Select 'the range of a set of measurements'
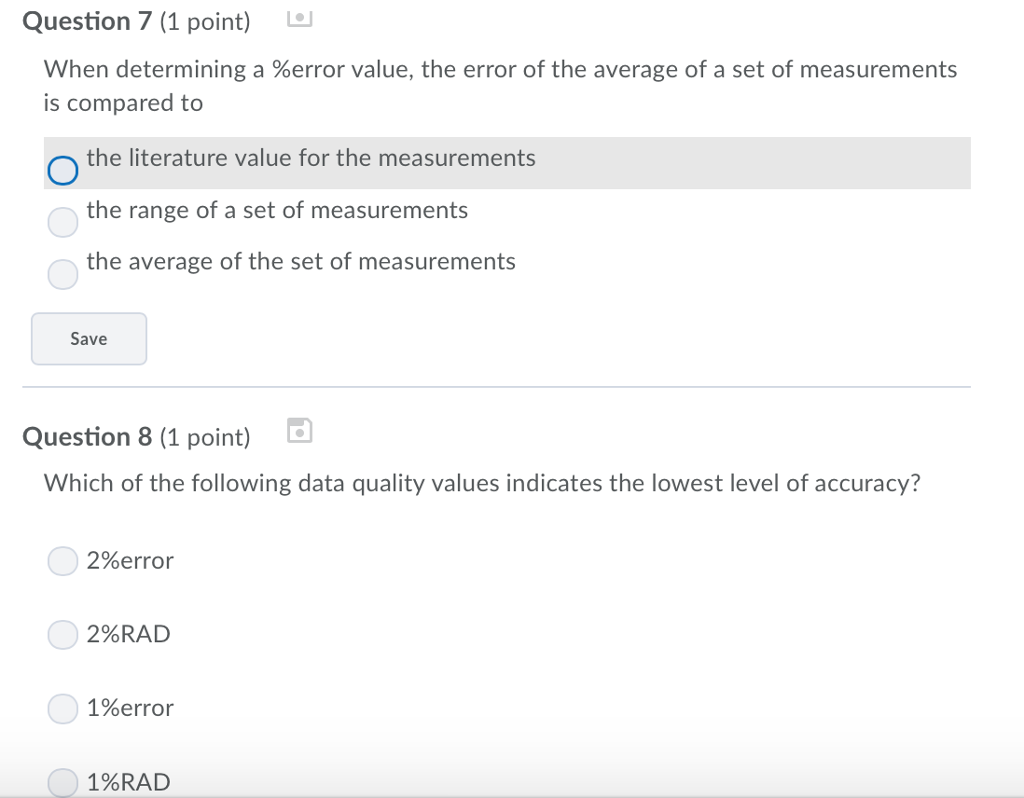Screen dimensions: 1024x798 [x=62, y=222]
